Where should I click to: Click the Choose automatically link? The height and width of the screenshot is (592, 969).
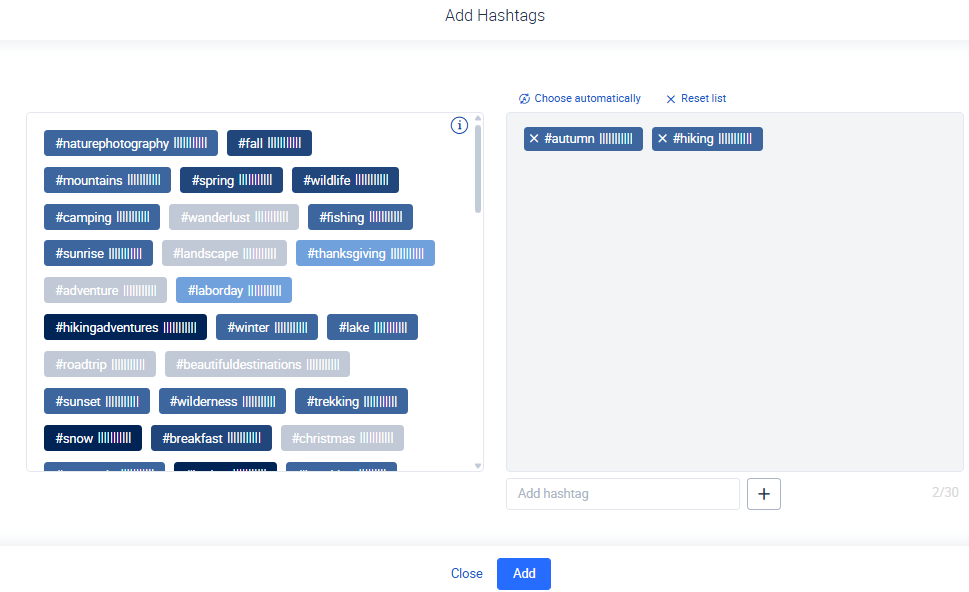click(x=587, y=98)
